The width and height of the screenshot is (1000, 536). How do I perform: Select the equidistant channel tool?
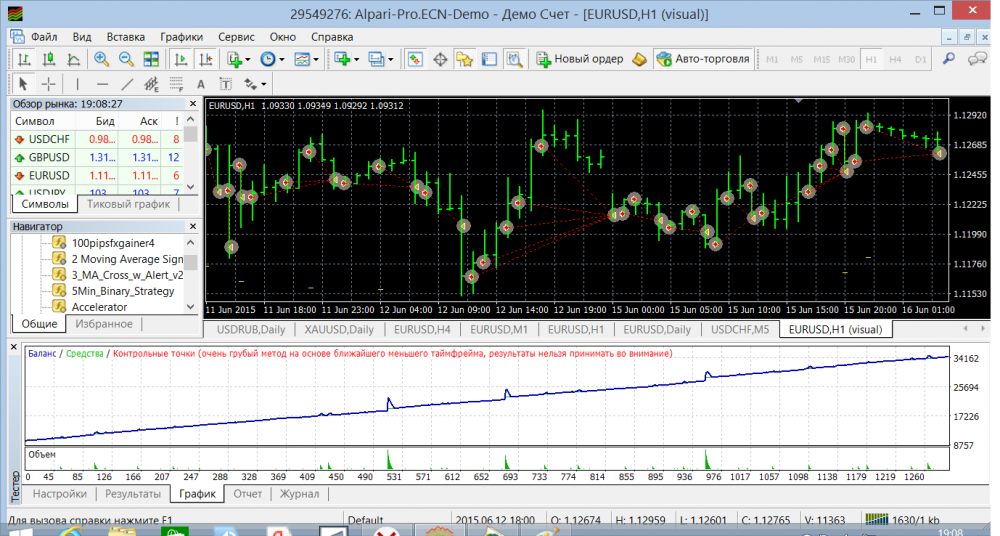[151, 84]
